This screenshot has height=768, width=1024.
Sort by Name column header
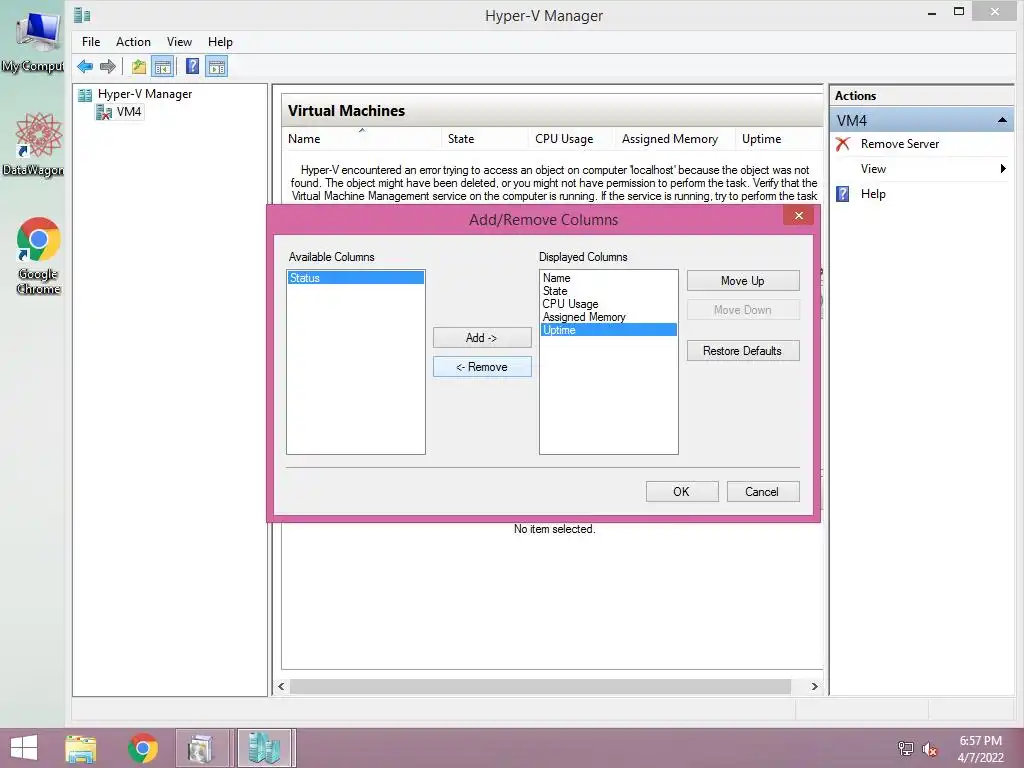point(361,138)
